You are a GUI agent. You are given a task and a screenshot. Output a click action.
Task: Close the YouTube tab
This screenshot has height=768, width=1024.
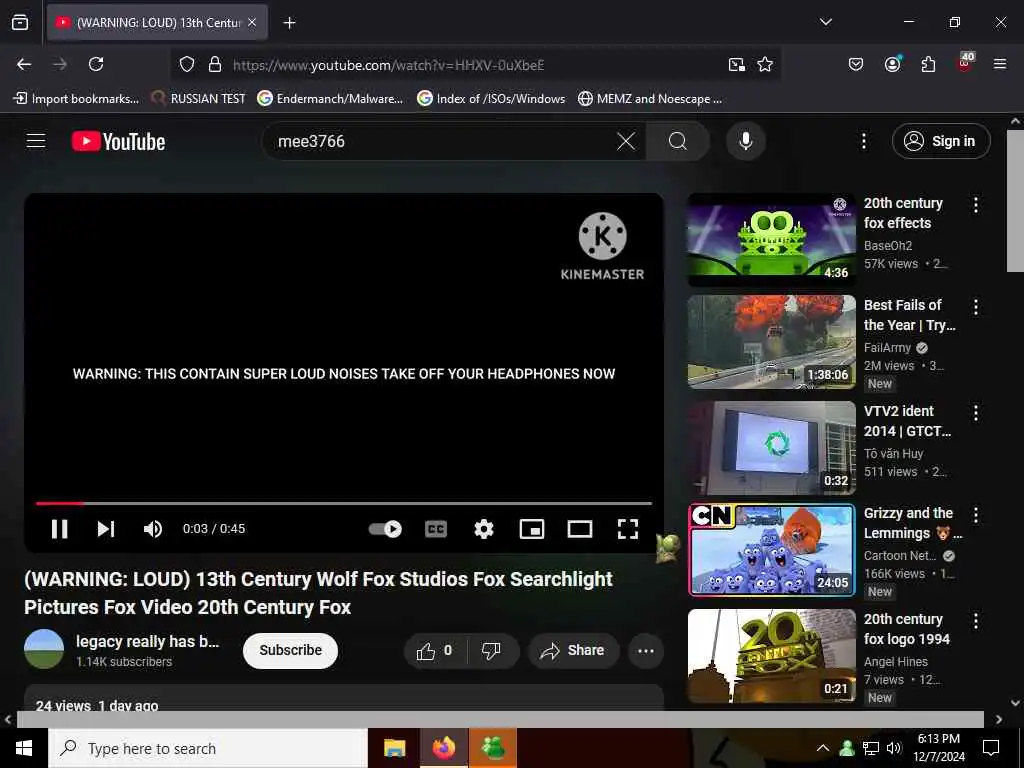coord(252,22)
